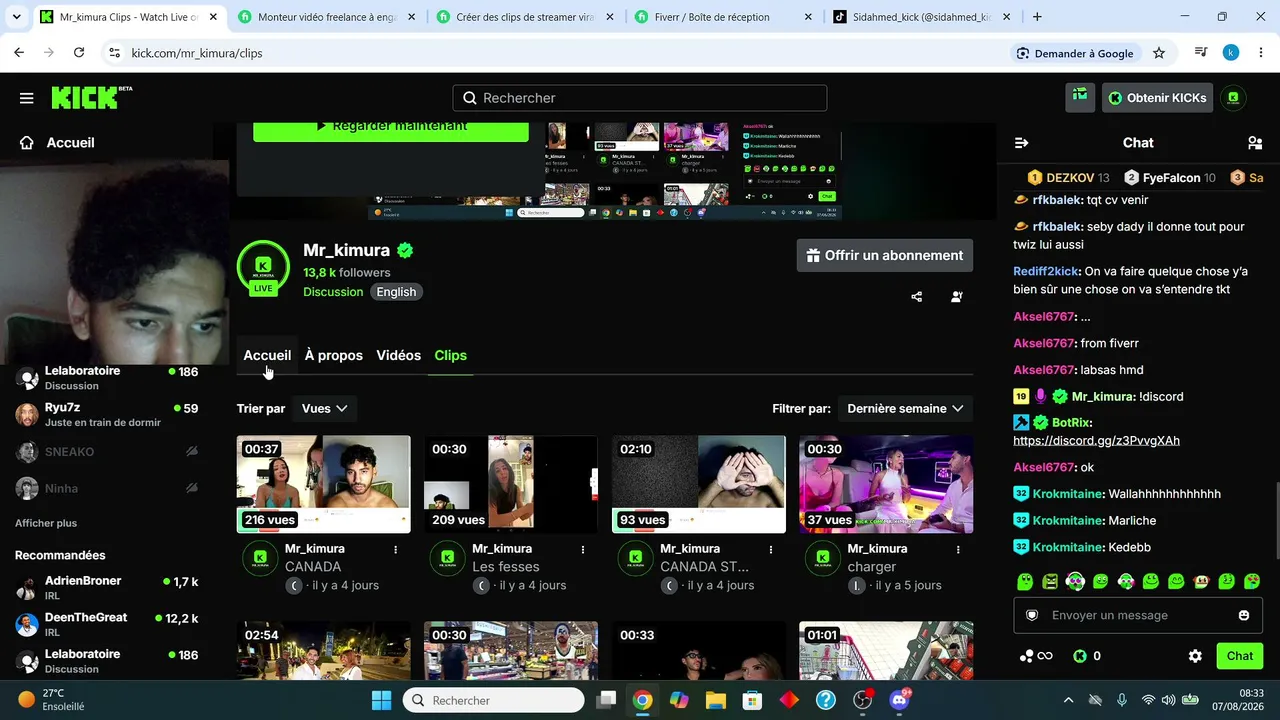1280x720 pixels.
Task: Open the Trier par Vues dropdown
Action: tap(324, 408)
